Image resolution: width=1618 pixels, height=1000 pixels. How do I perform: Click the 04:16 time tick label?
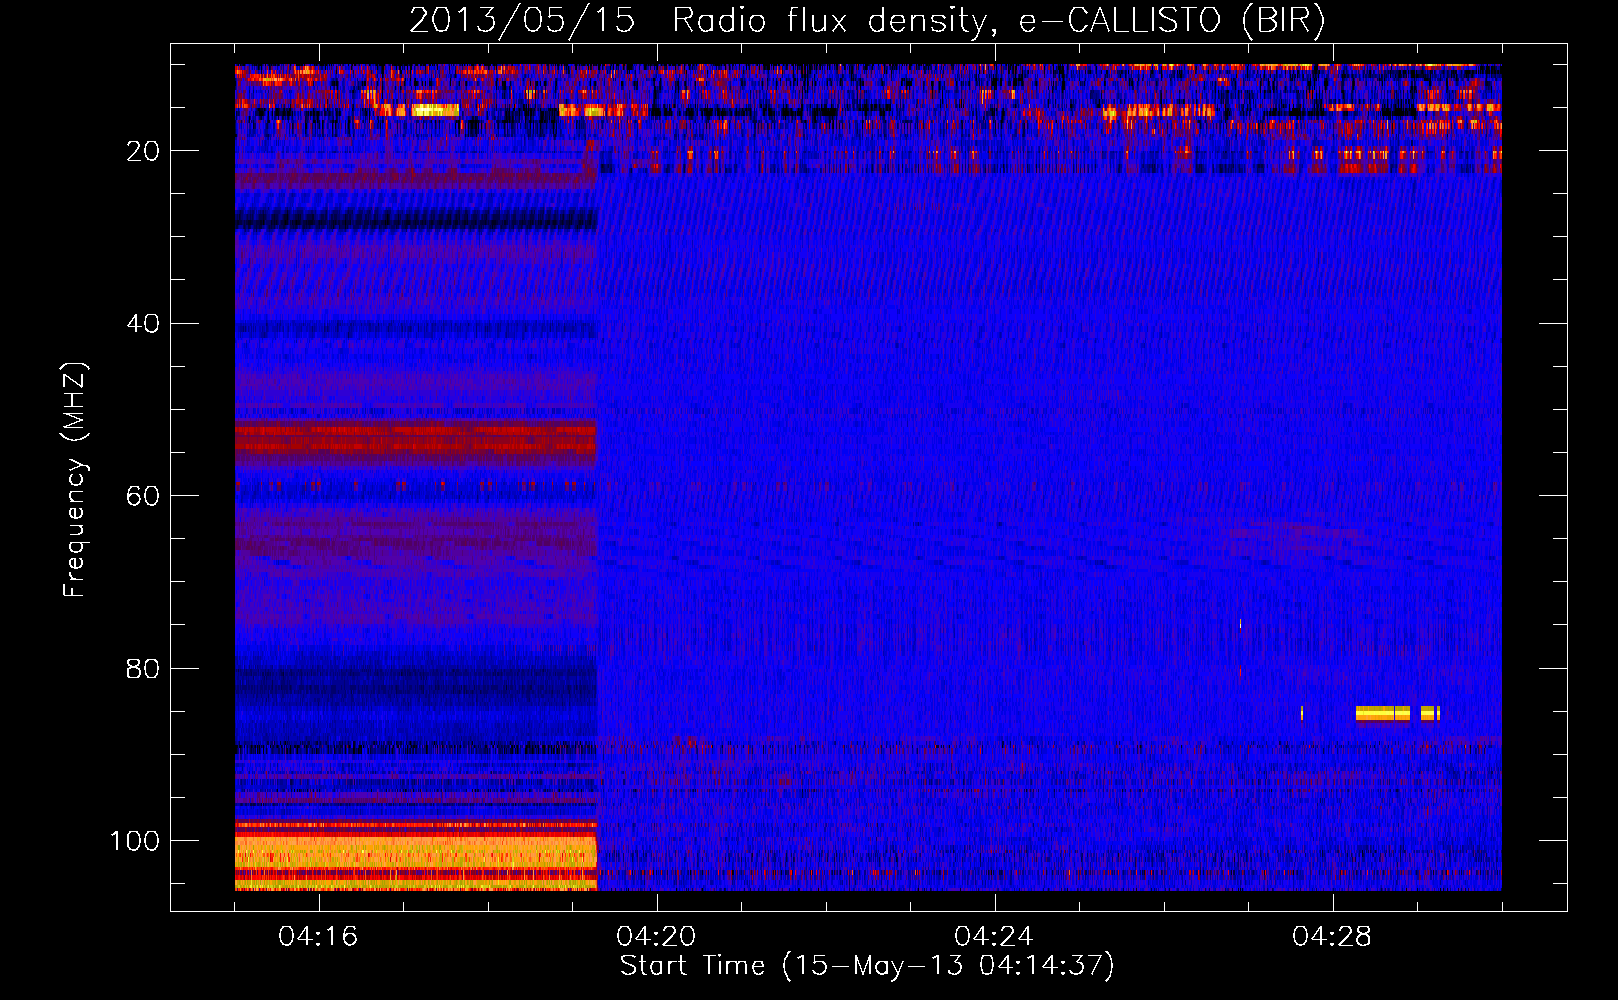pyautogui.click(x=319, y=937)
